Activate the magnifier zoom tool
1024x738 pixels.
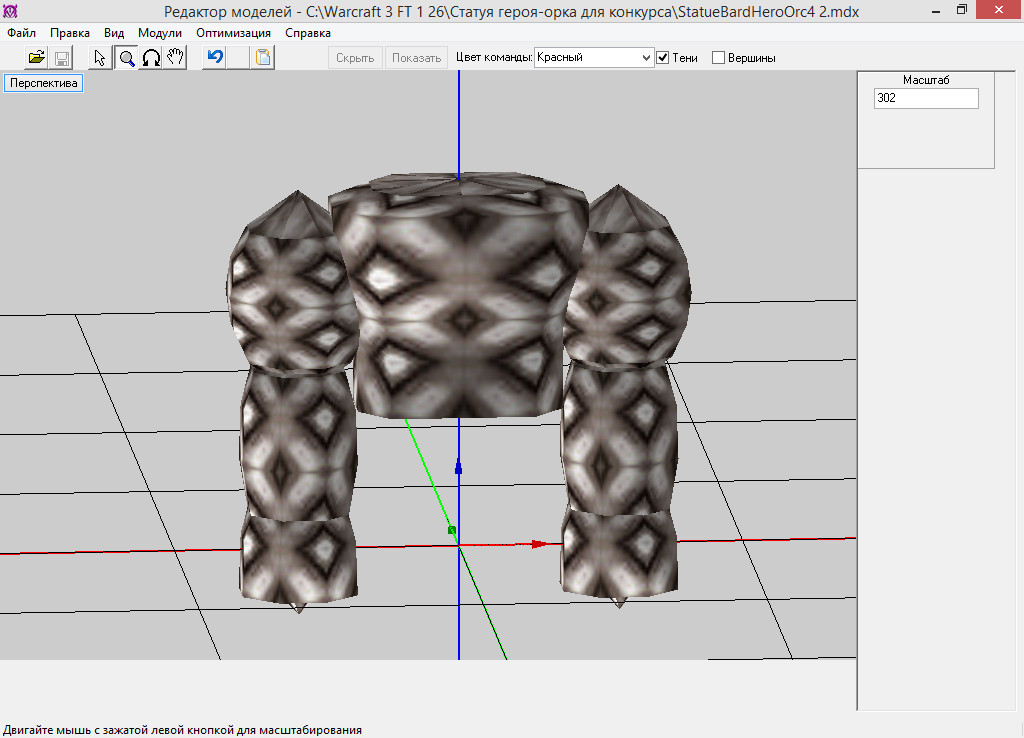[126, 57]
